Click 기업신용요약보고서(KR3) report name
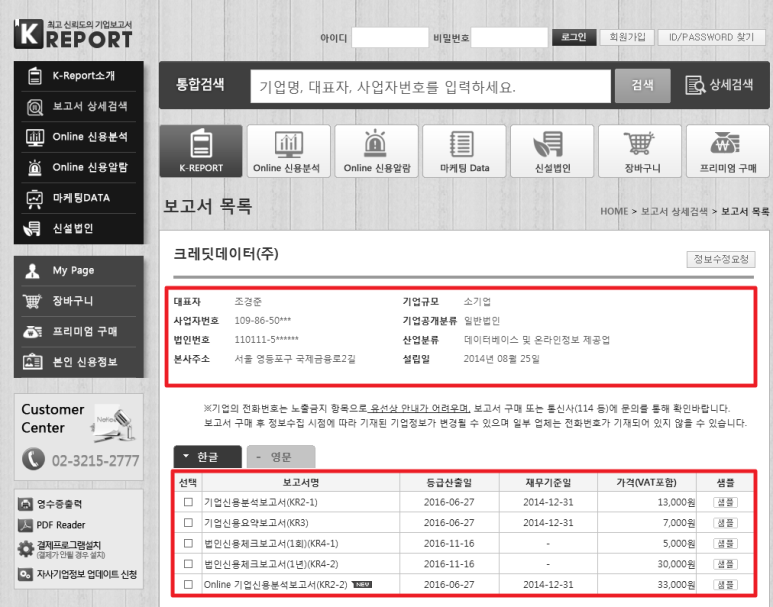The height and width of the screenshot is (607, 773). click(x=256, y=522)
